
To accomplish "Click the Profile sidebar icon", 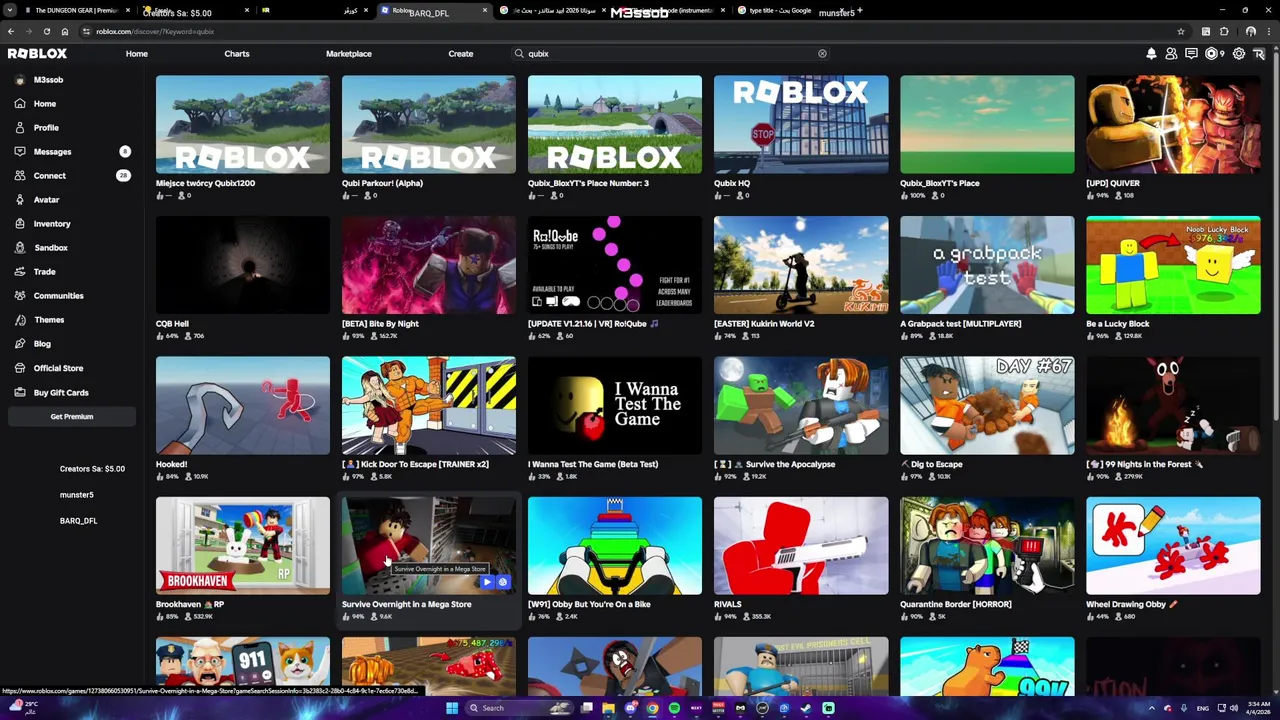I will [20, 128].
